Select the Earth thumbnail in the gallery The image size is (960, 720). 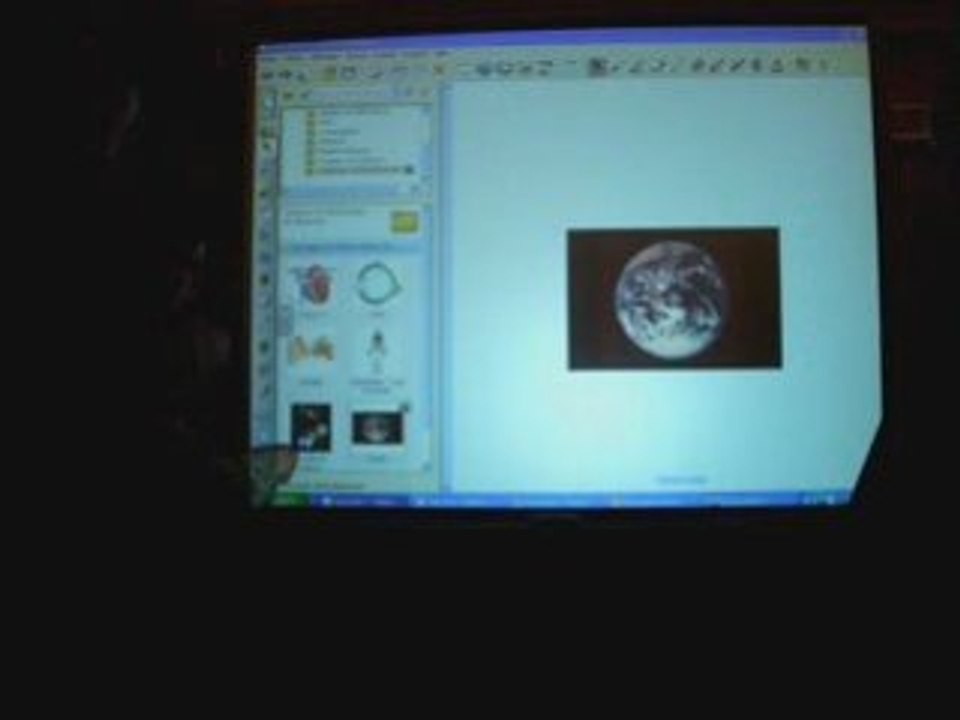pos(377,428)
